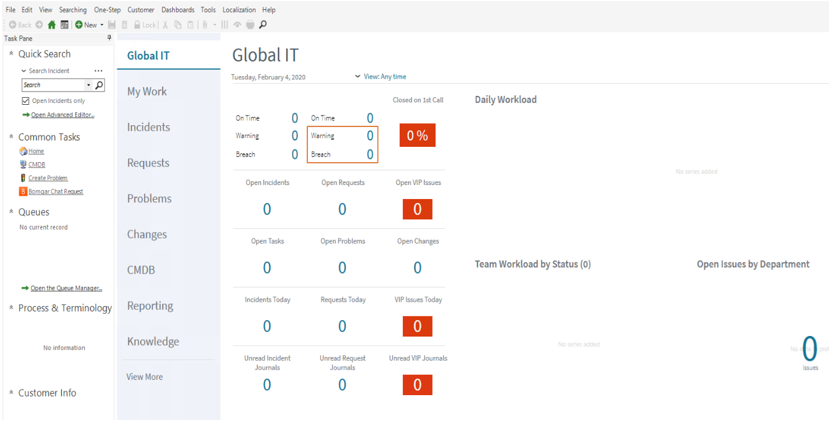Switch to the Incidents tab

[148, 127]
